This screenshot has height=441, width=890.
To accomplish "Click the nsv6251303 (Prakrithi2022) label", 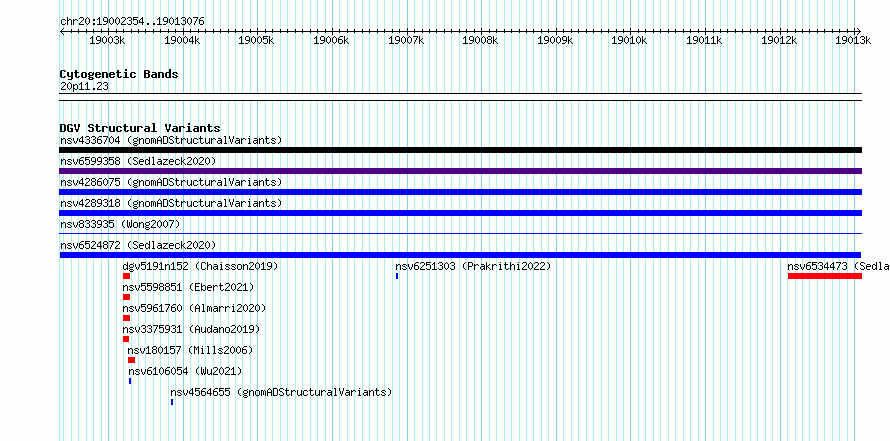I will coord(473,266).
